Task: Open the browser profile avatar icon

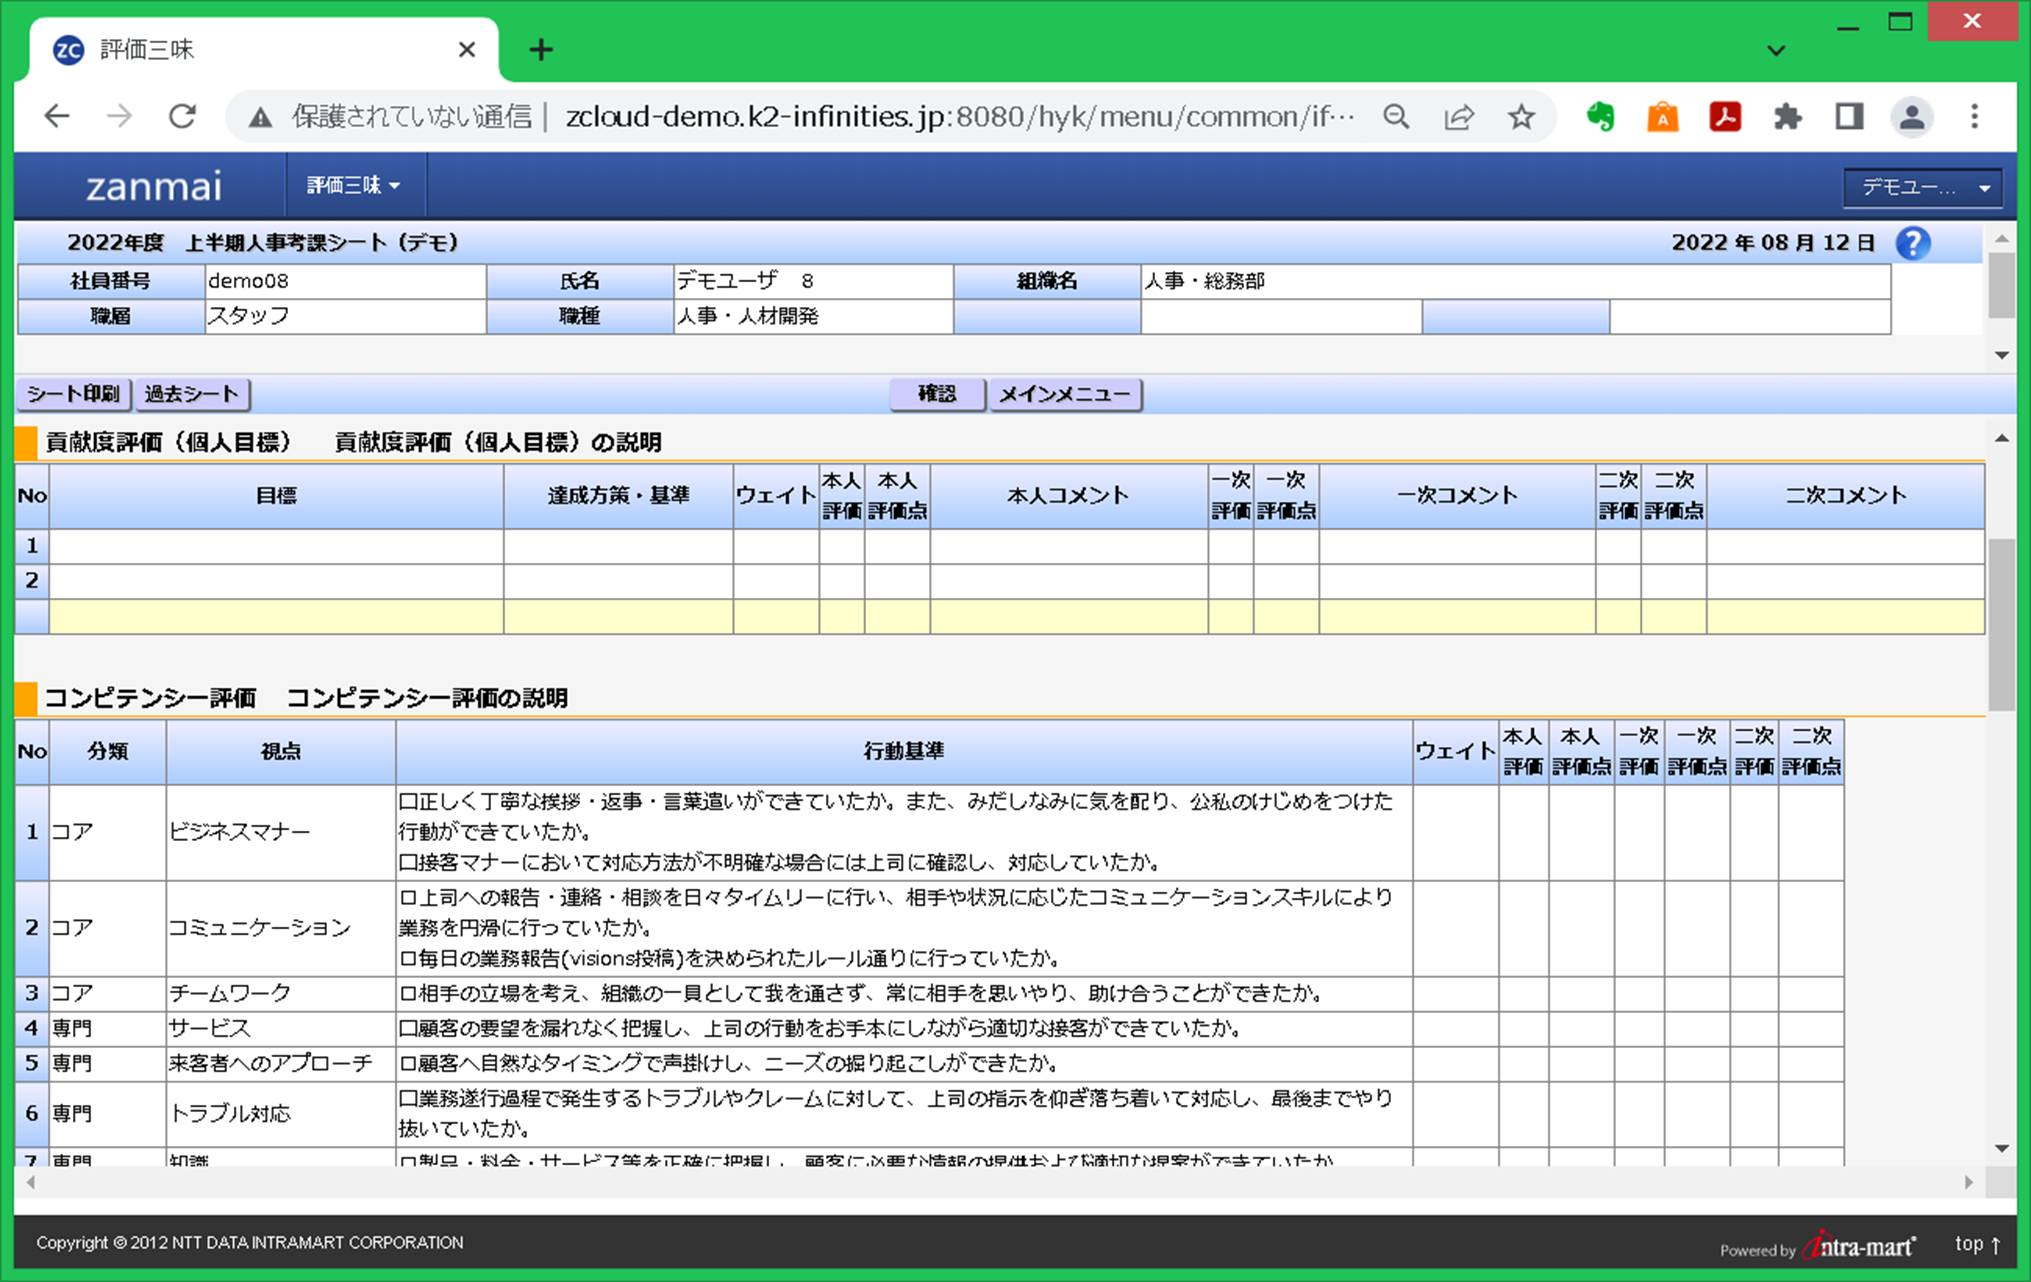Action: [x=1912, y=116]
